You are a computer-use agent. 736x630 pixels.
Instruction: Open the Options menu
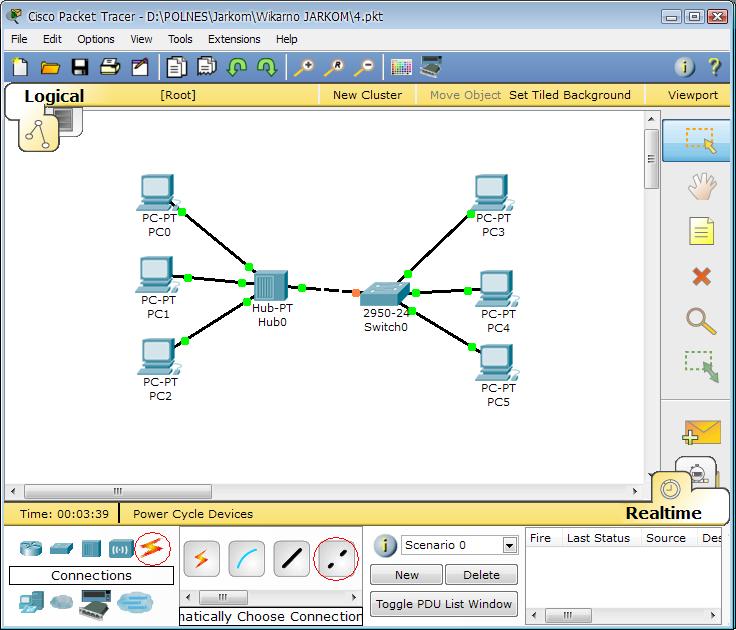[96, 39]
